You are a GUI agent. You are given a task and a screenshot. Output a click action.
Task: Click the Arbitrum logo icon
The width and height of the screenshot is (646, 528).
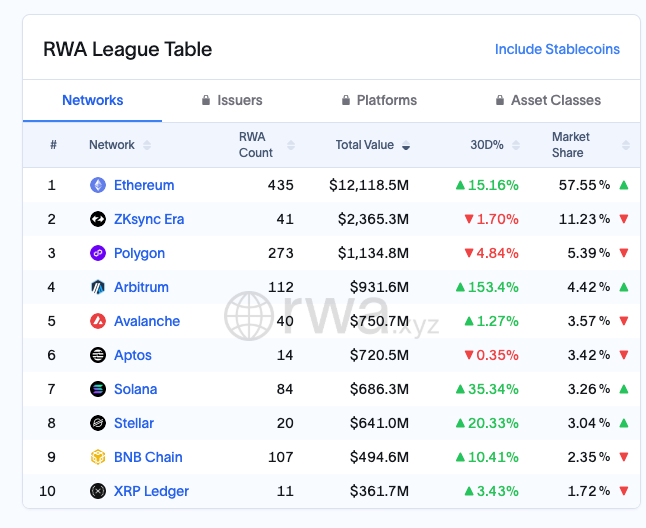coord(98,287)
